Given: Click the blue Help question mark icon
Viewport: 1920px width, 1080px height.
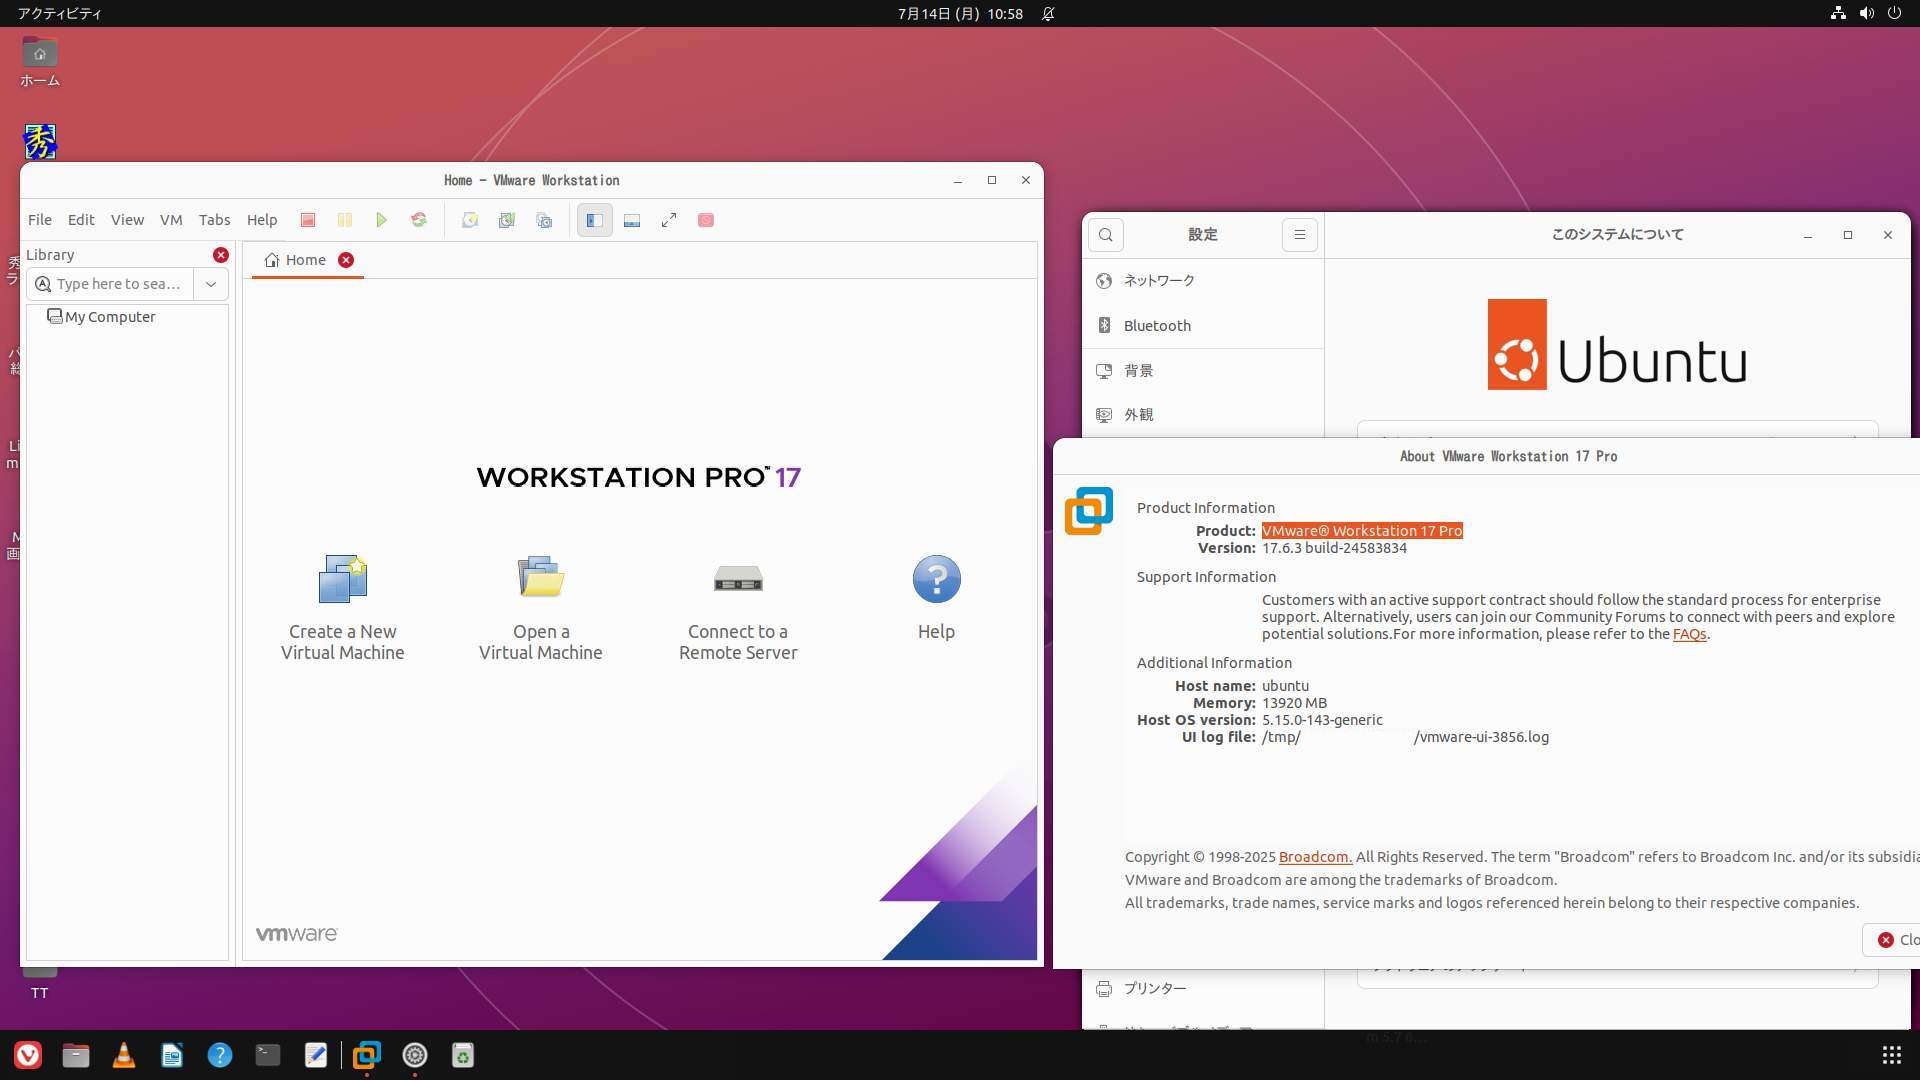Looking at the screenshot, I should click(x=937, y=579).
